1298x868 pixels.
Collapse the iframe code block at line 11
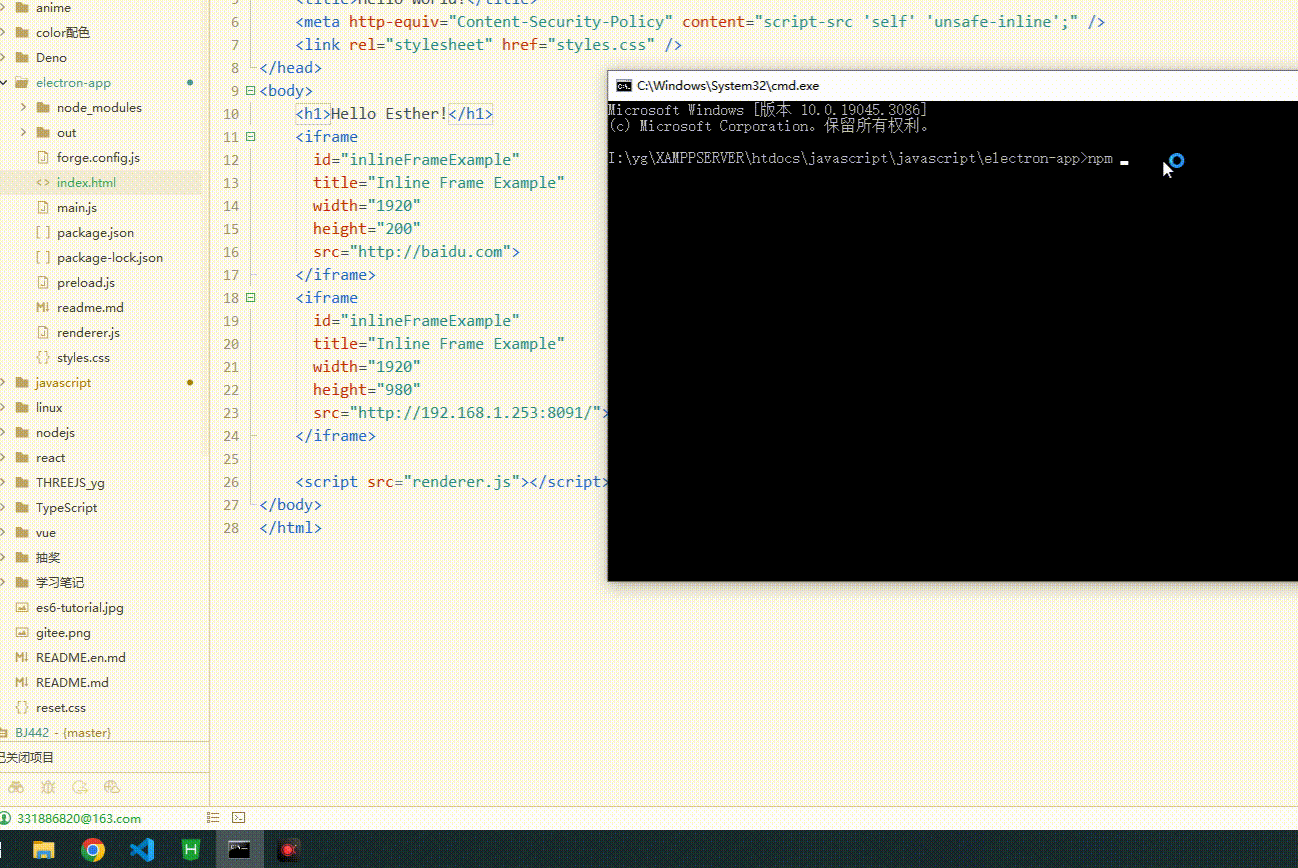(250, 136)
